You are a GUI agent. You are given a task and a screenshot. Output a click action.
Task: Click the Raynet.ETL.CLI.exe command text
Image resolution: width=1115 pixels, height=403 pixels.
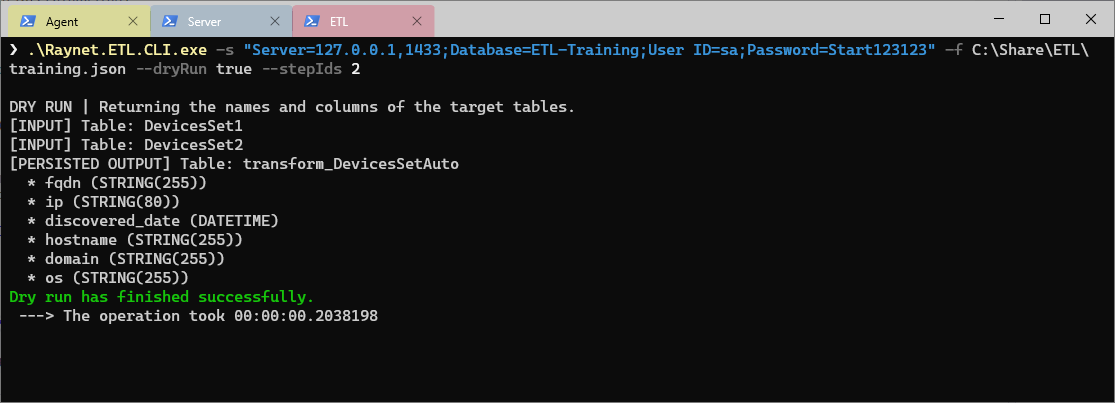[x=90, y=50]
